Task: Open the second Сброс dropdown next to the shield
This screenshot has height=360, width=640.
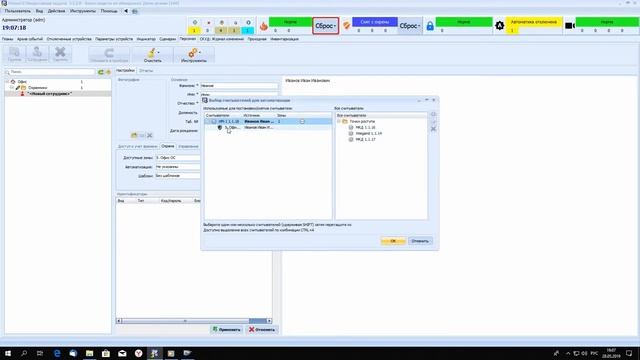Action: click(409, 26)
